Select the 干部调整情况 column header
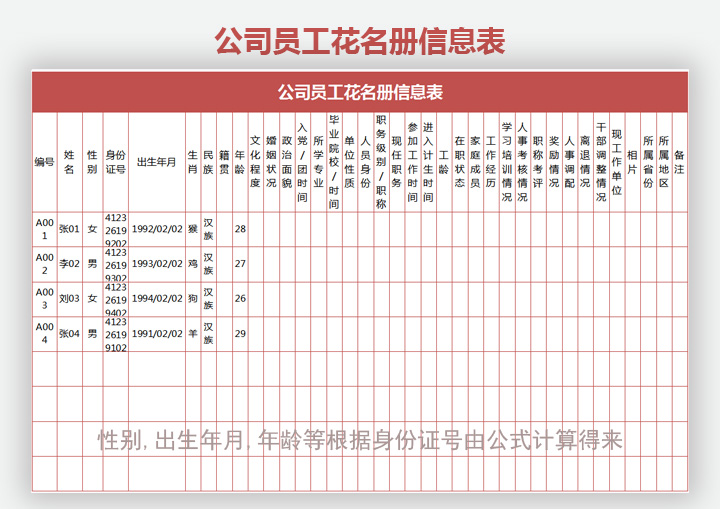 point(601,162)
